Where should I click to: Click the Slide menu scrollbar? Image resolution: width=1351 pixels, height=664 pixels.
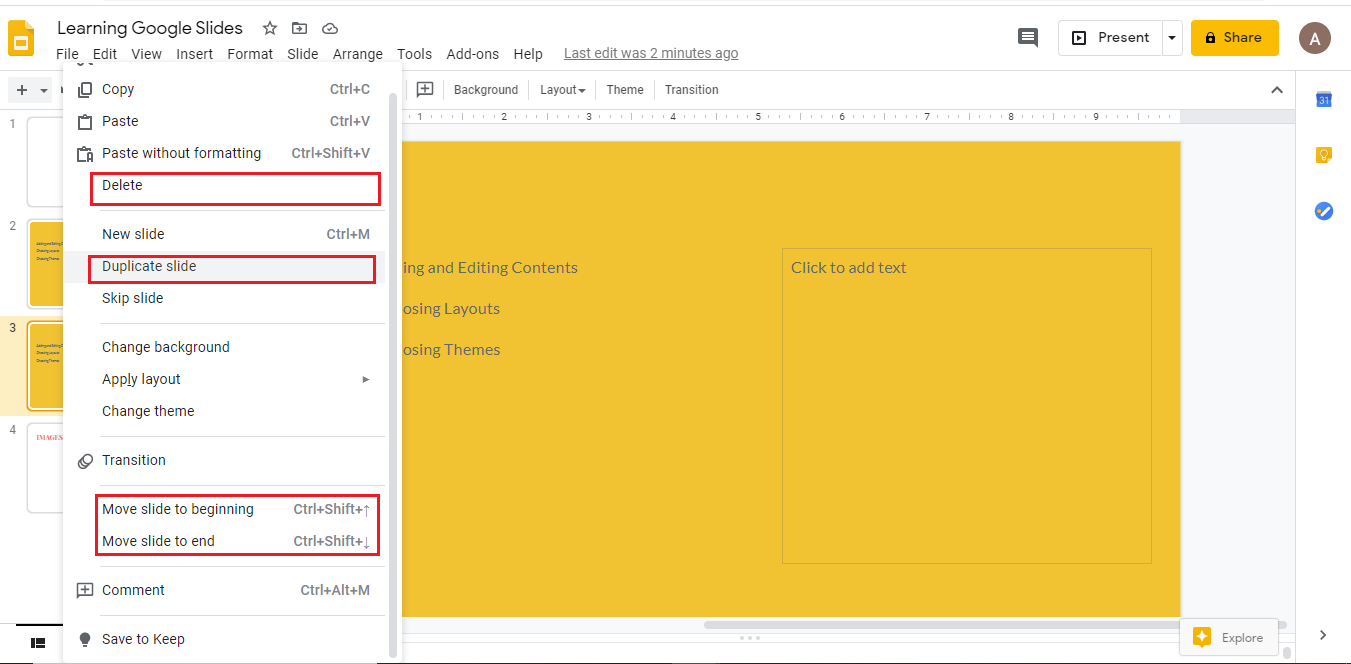pyautogui.click(x=393, y=375)
